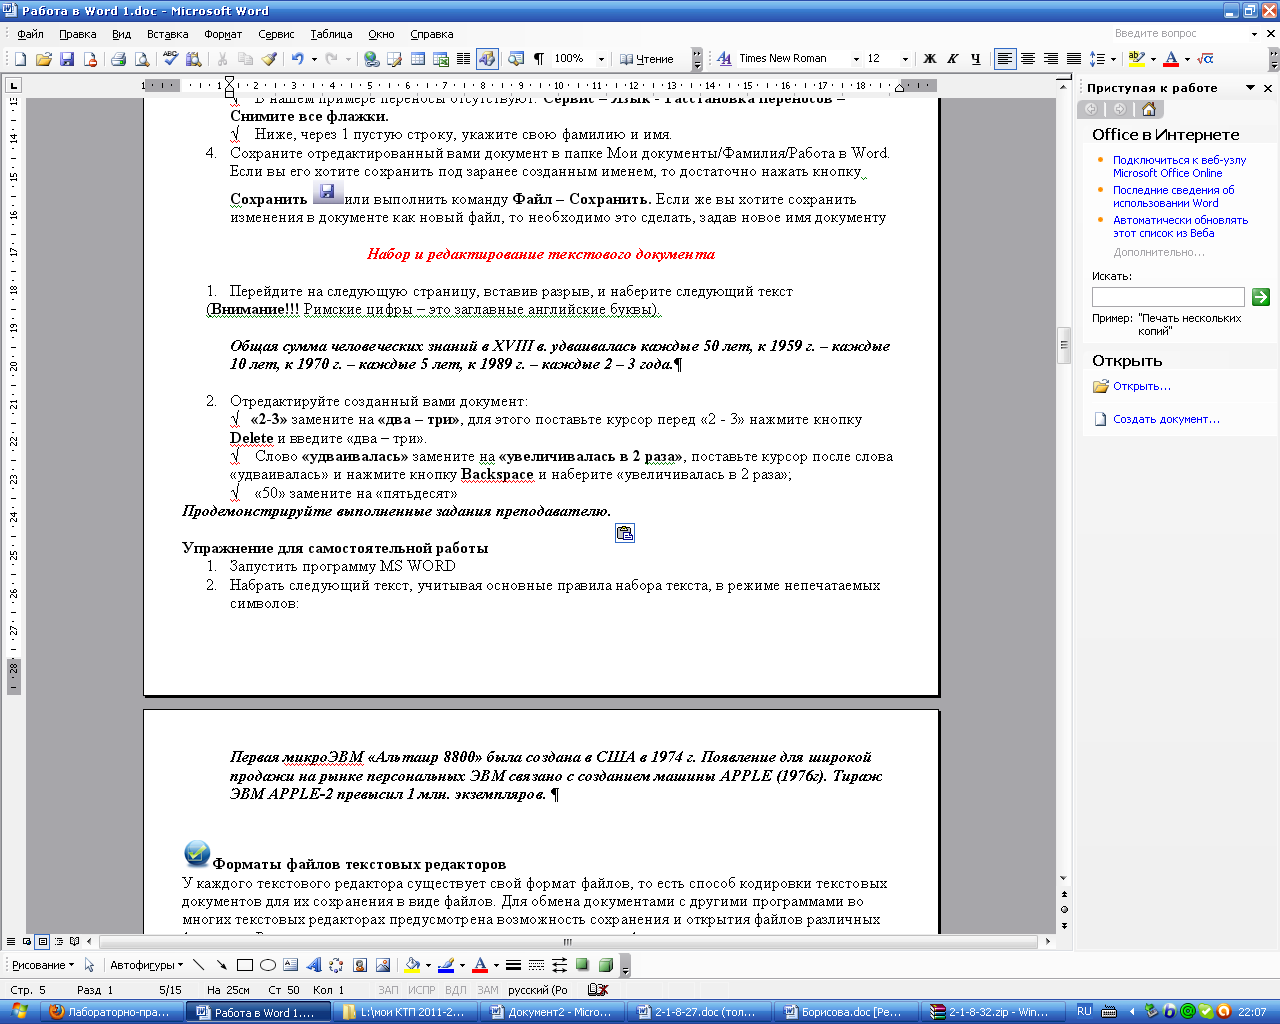The image size is (1280, 1024).
Task: Insert a hyperlink using the globe icon
Action: (372, 59)
